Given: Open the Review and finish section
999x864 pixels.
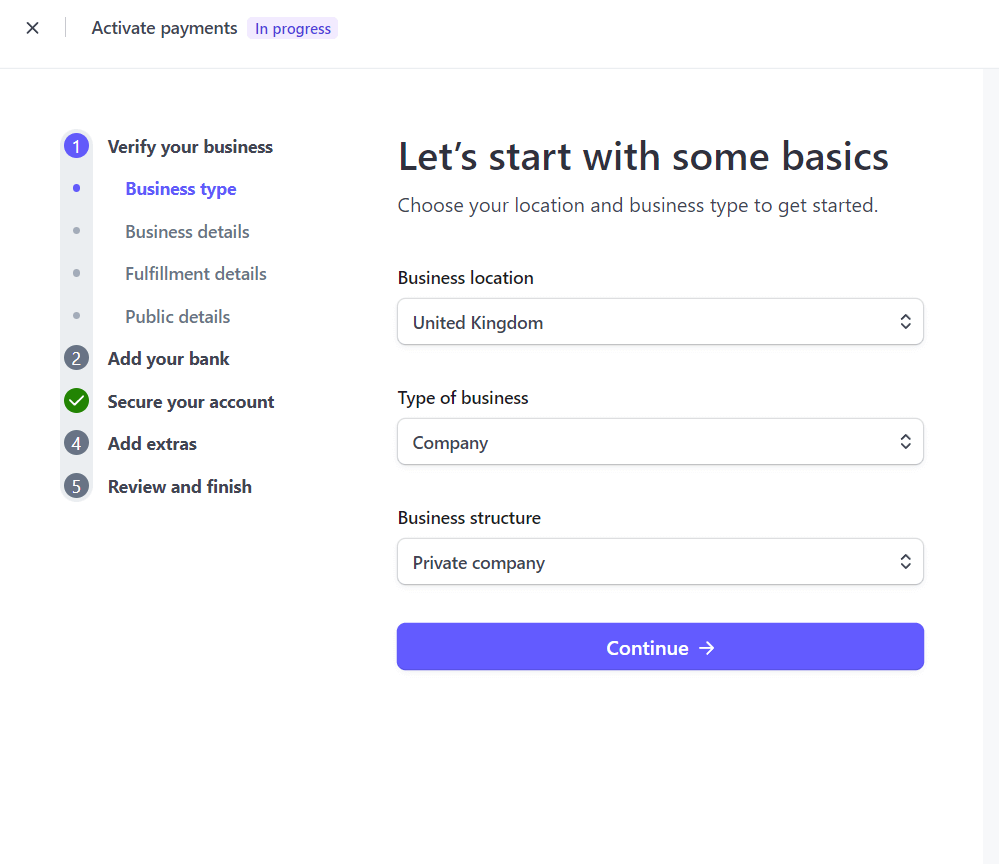Looking at the screenshot, I should pyautogui.click(x=179, y=487).
